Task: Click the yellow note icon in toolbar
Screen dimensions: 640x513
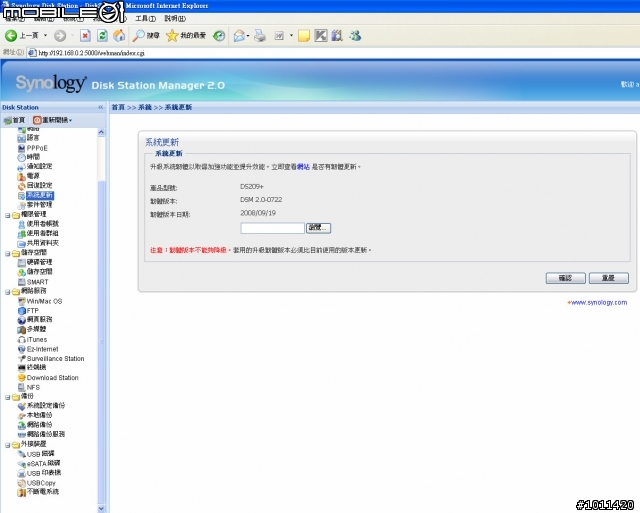Action: [x=304, y=36]
